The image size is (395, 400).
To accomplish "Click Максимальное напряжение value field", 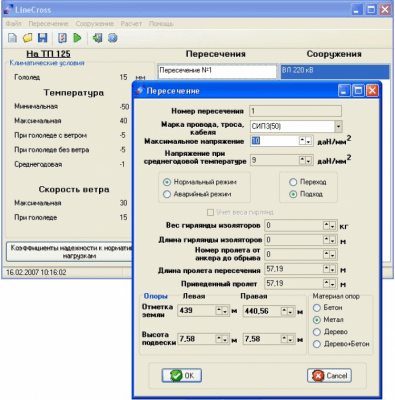I will 274,141.
